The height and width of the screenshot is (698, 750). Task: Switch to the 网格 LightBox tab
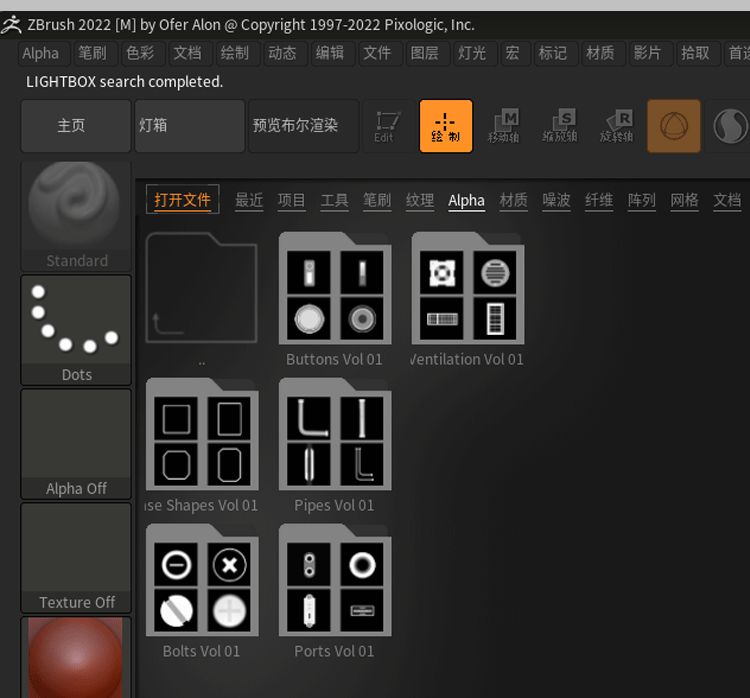click(x=684, y=200)
